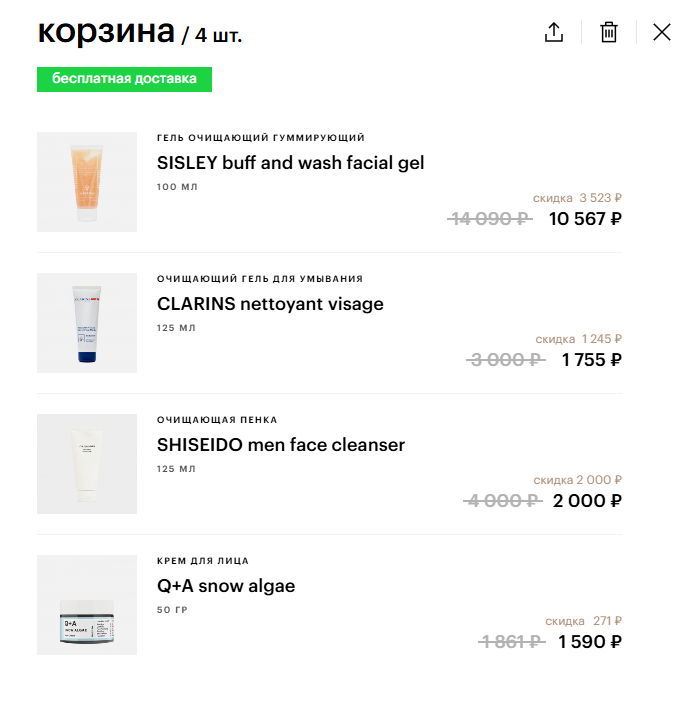Click the share cart icon
This screenshot has height=706, width=697.
pyautogui.click(x=554, y=32)
